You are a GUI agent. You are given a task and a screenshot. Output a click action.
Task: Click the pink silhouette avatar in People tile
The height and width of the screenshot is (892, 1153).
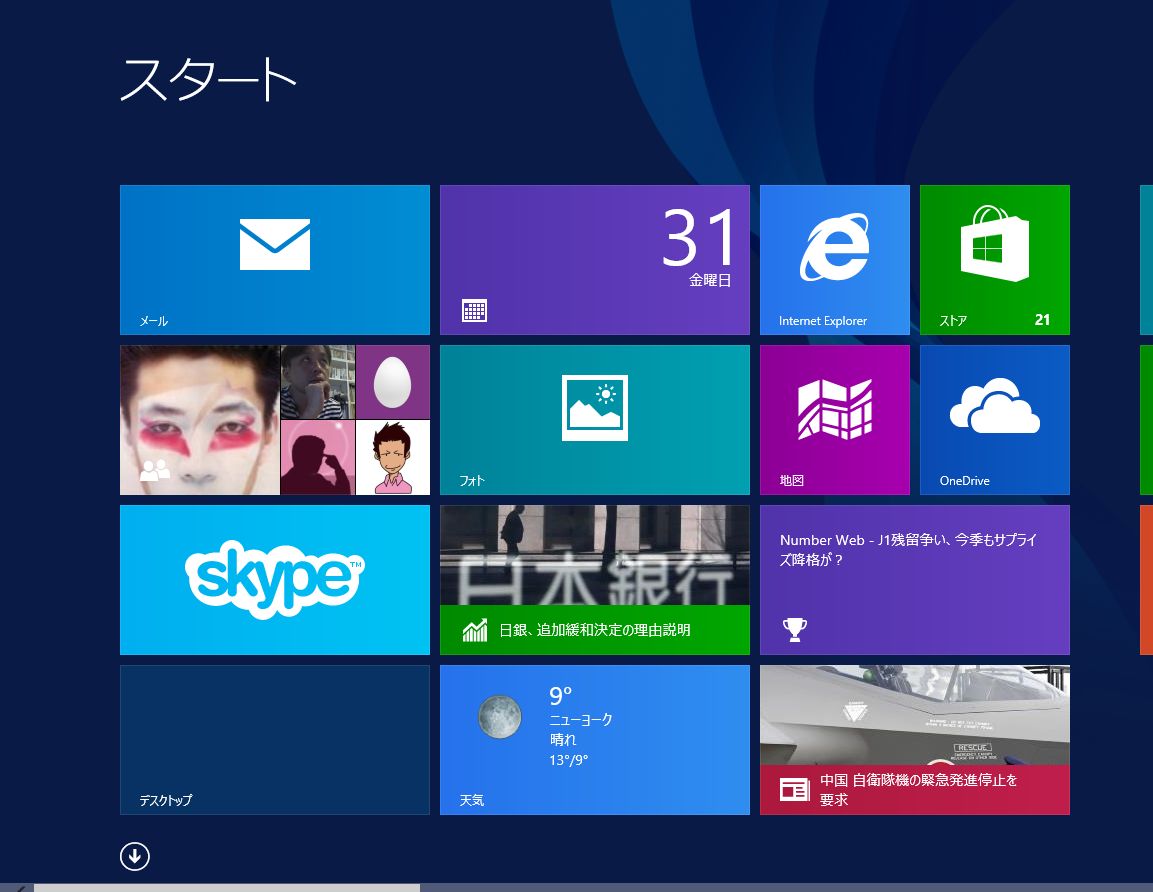318,457
